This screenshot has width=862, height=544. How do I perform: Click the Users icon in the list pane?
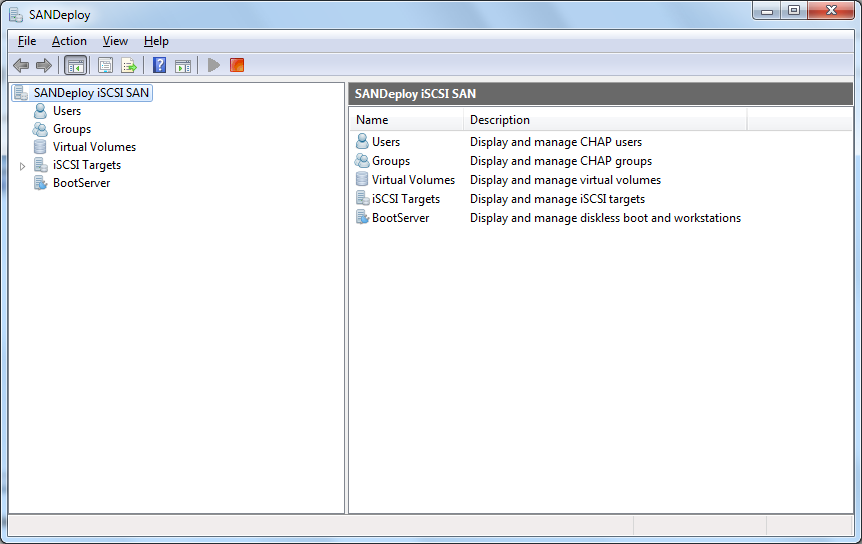[x=362, y=142]
